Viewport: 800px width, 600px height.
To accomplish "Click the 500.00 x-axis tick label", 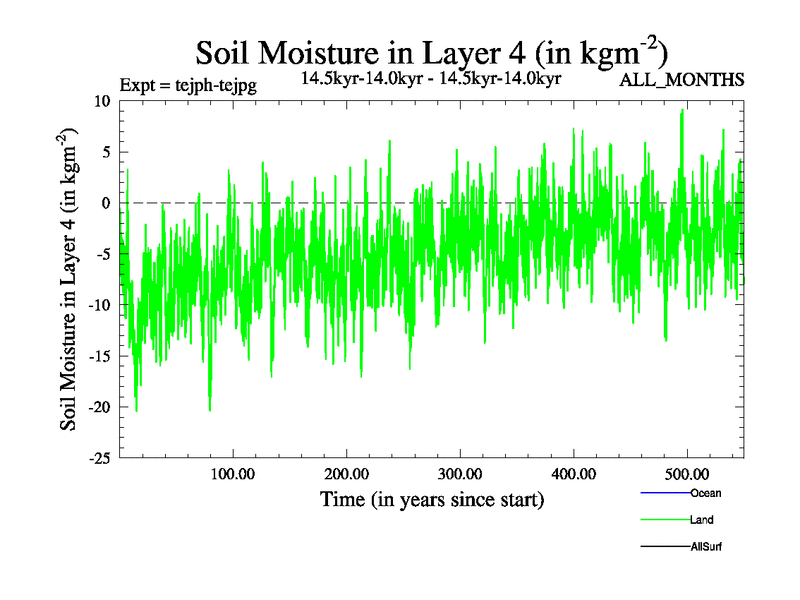I will (x=687, y=473).
